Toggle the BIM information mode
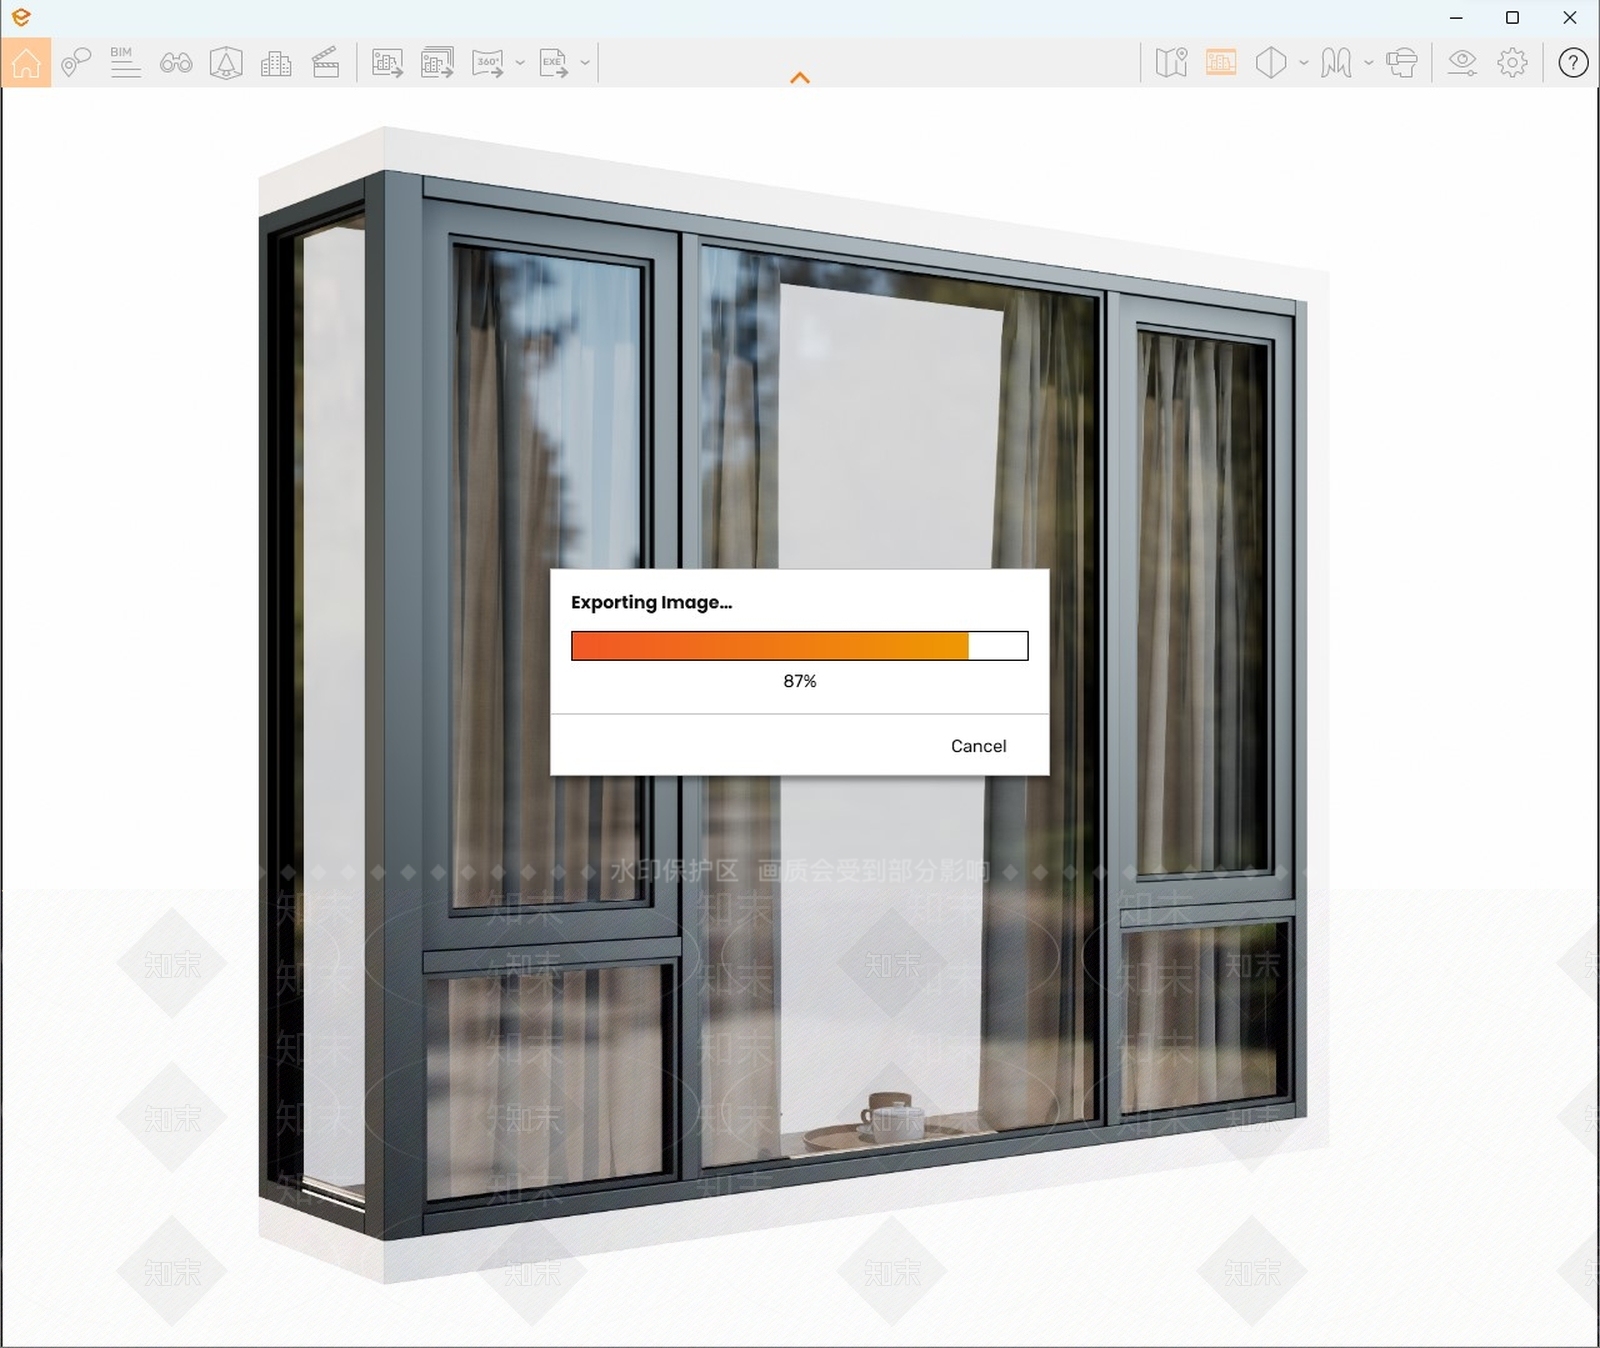 [x=125, y=62]
